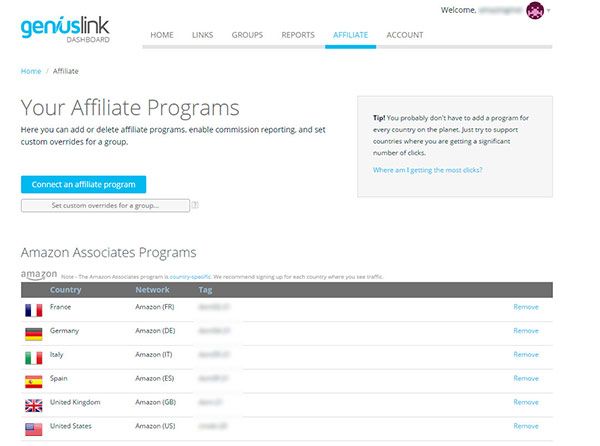600x446 pixels.
Task: Remove the France Amazon program
Action: pos(526,307)
